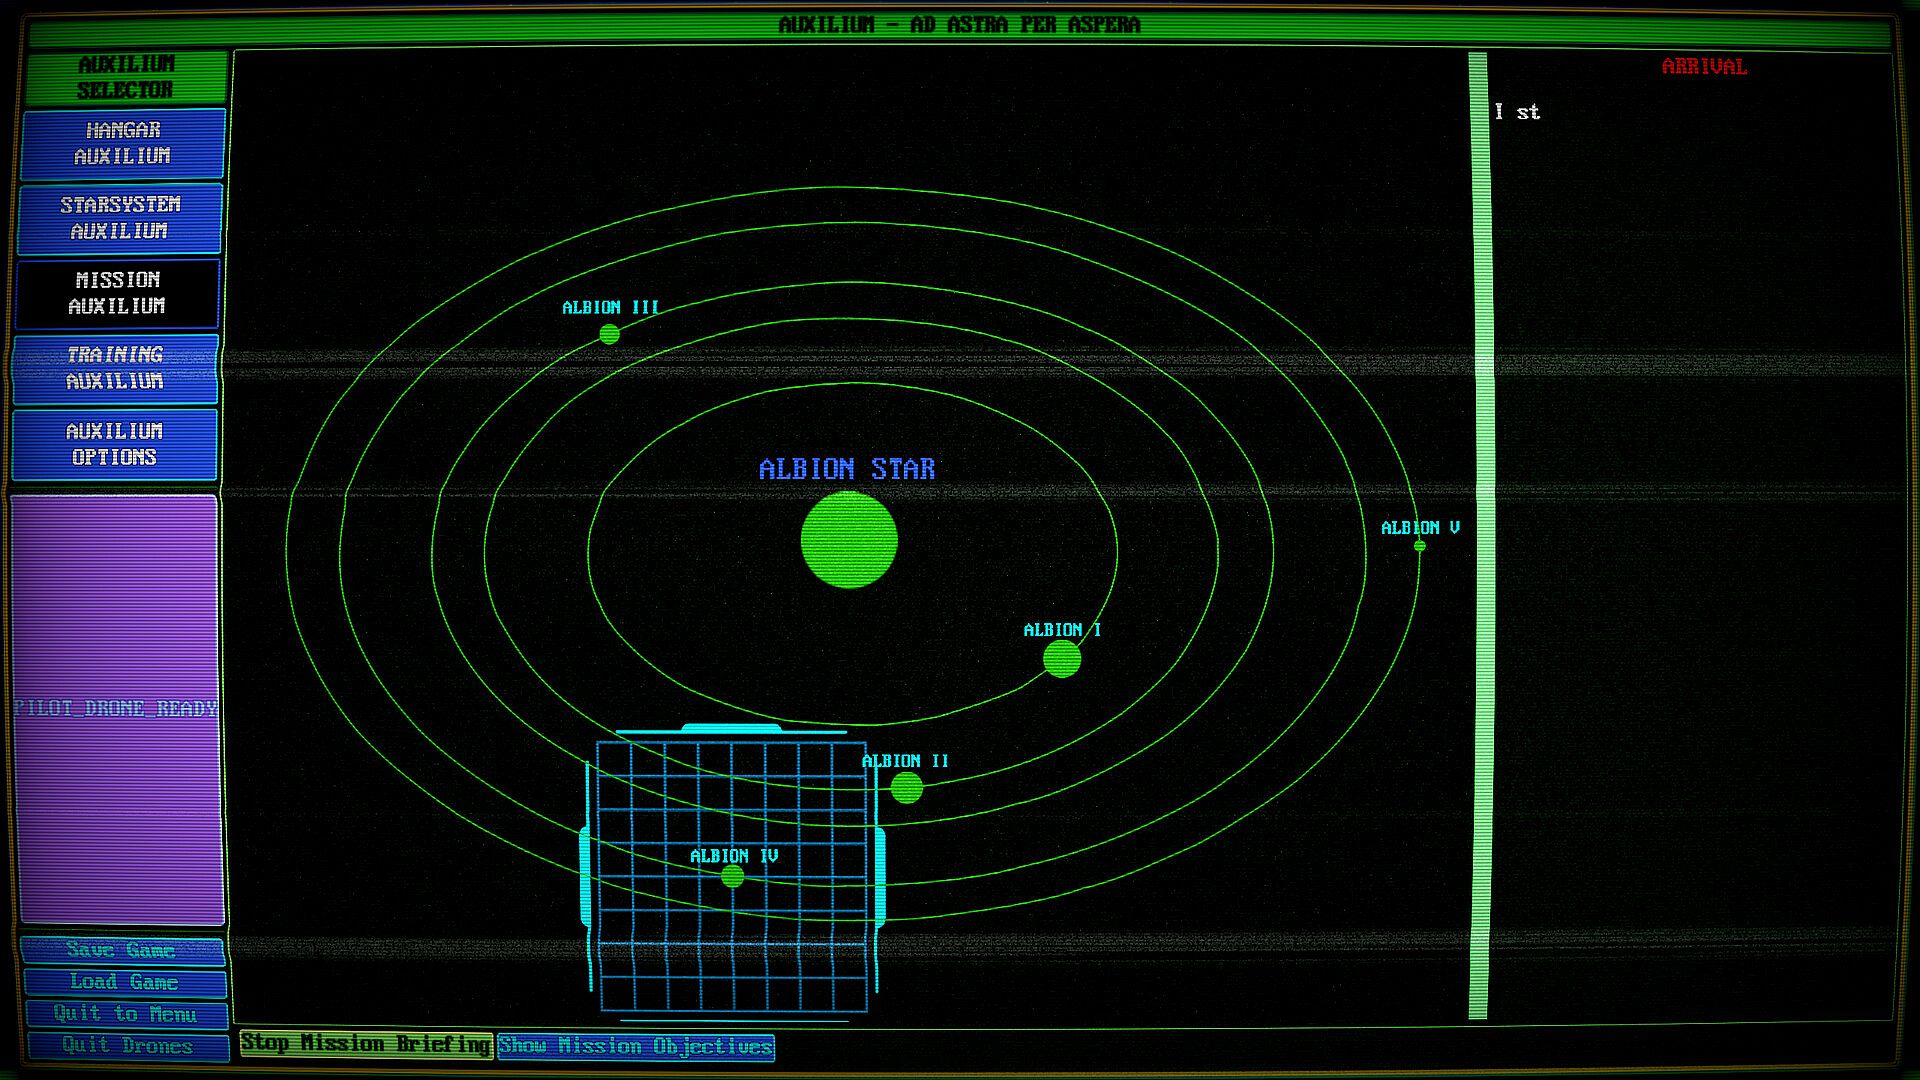1920x1080 pixels.
Task: Open the Hangar Auxilium tab
Action: (x=122, y=143)
